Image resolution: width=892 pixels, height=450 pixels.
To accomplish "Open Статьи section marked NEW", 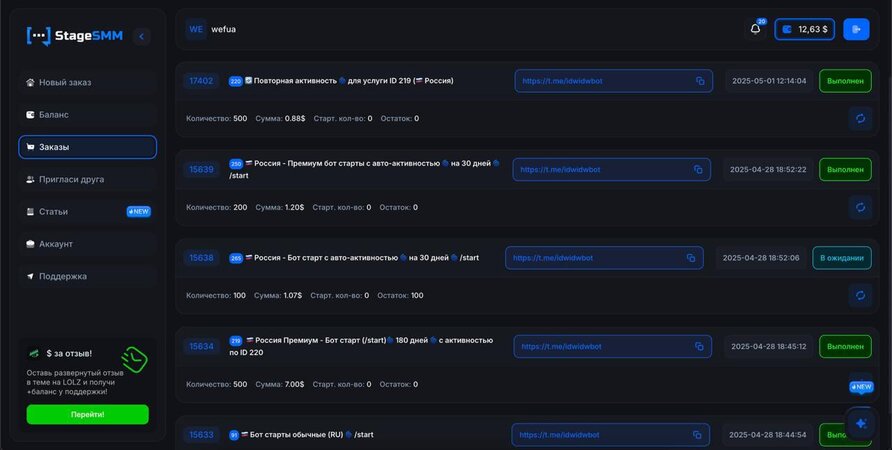I will tap(87, 212).
